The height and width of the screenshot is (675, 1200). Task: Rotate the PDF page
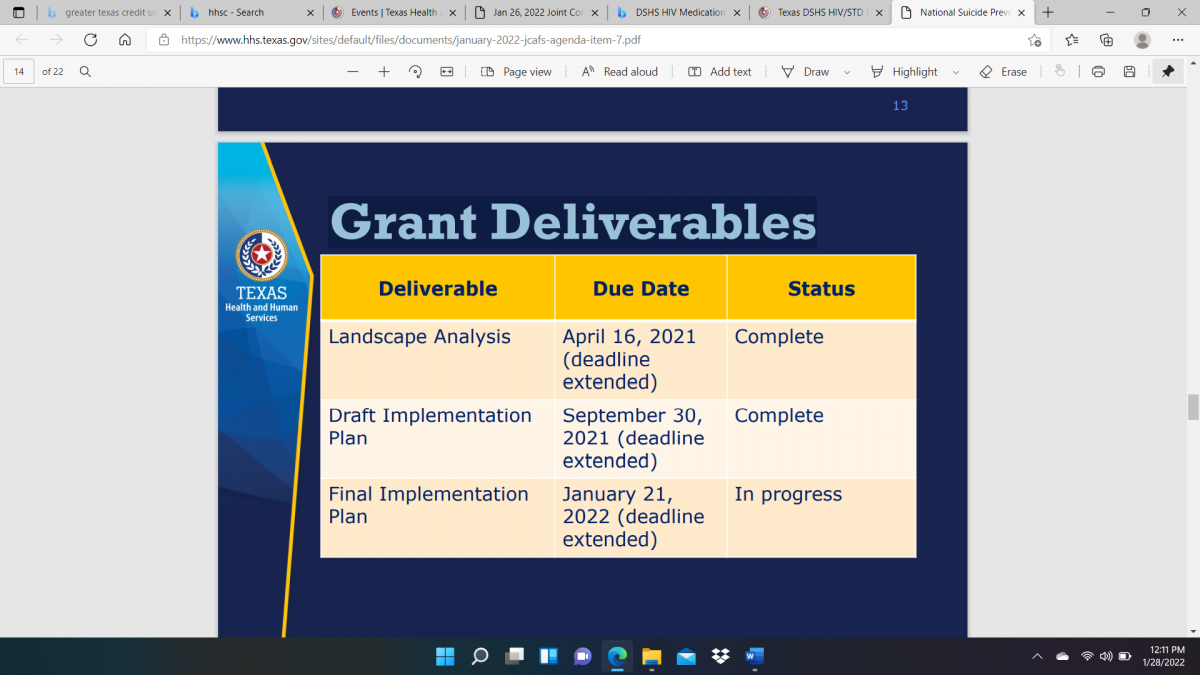click(x=415, y=72)
